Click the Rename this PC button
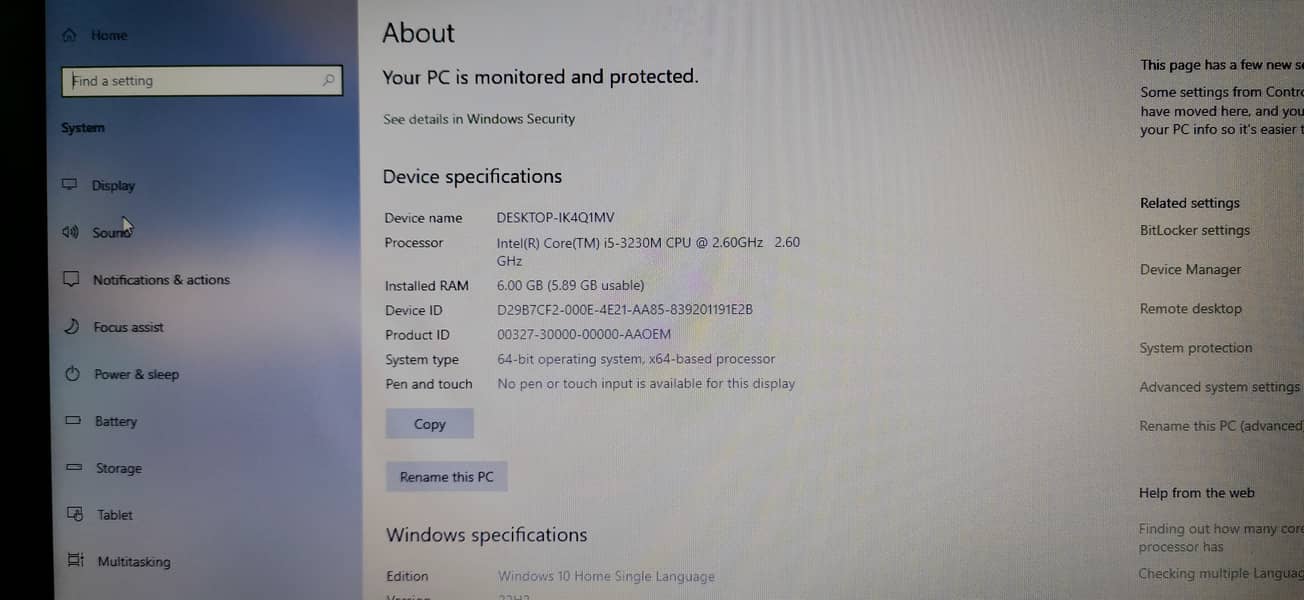This screenshot has height=600, width=1304. click(447, 477)
